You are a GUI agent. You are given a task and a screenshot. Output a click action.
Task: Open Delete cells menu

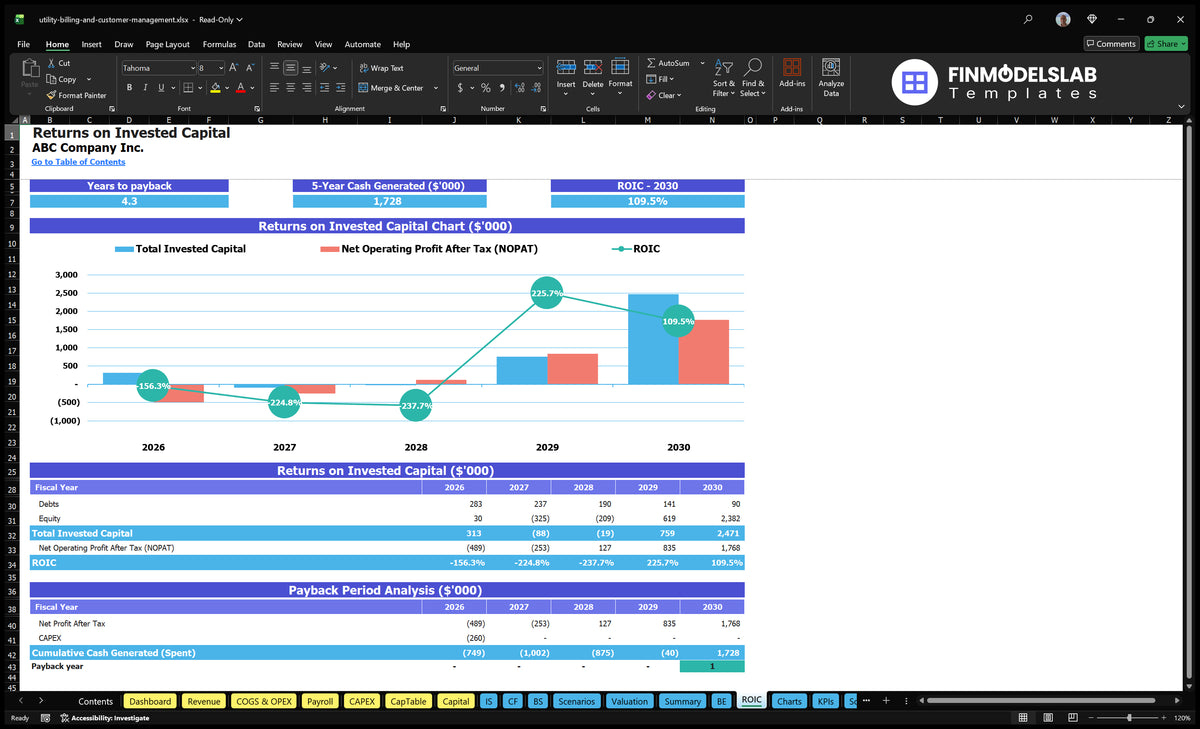[x=593, y=76]
